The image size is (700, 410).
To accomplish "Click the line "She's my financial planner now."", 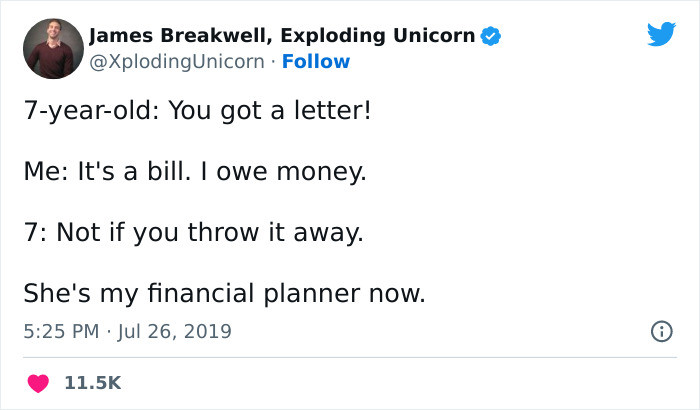I will pos(225,294).
